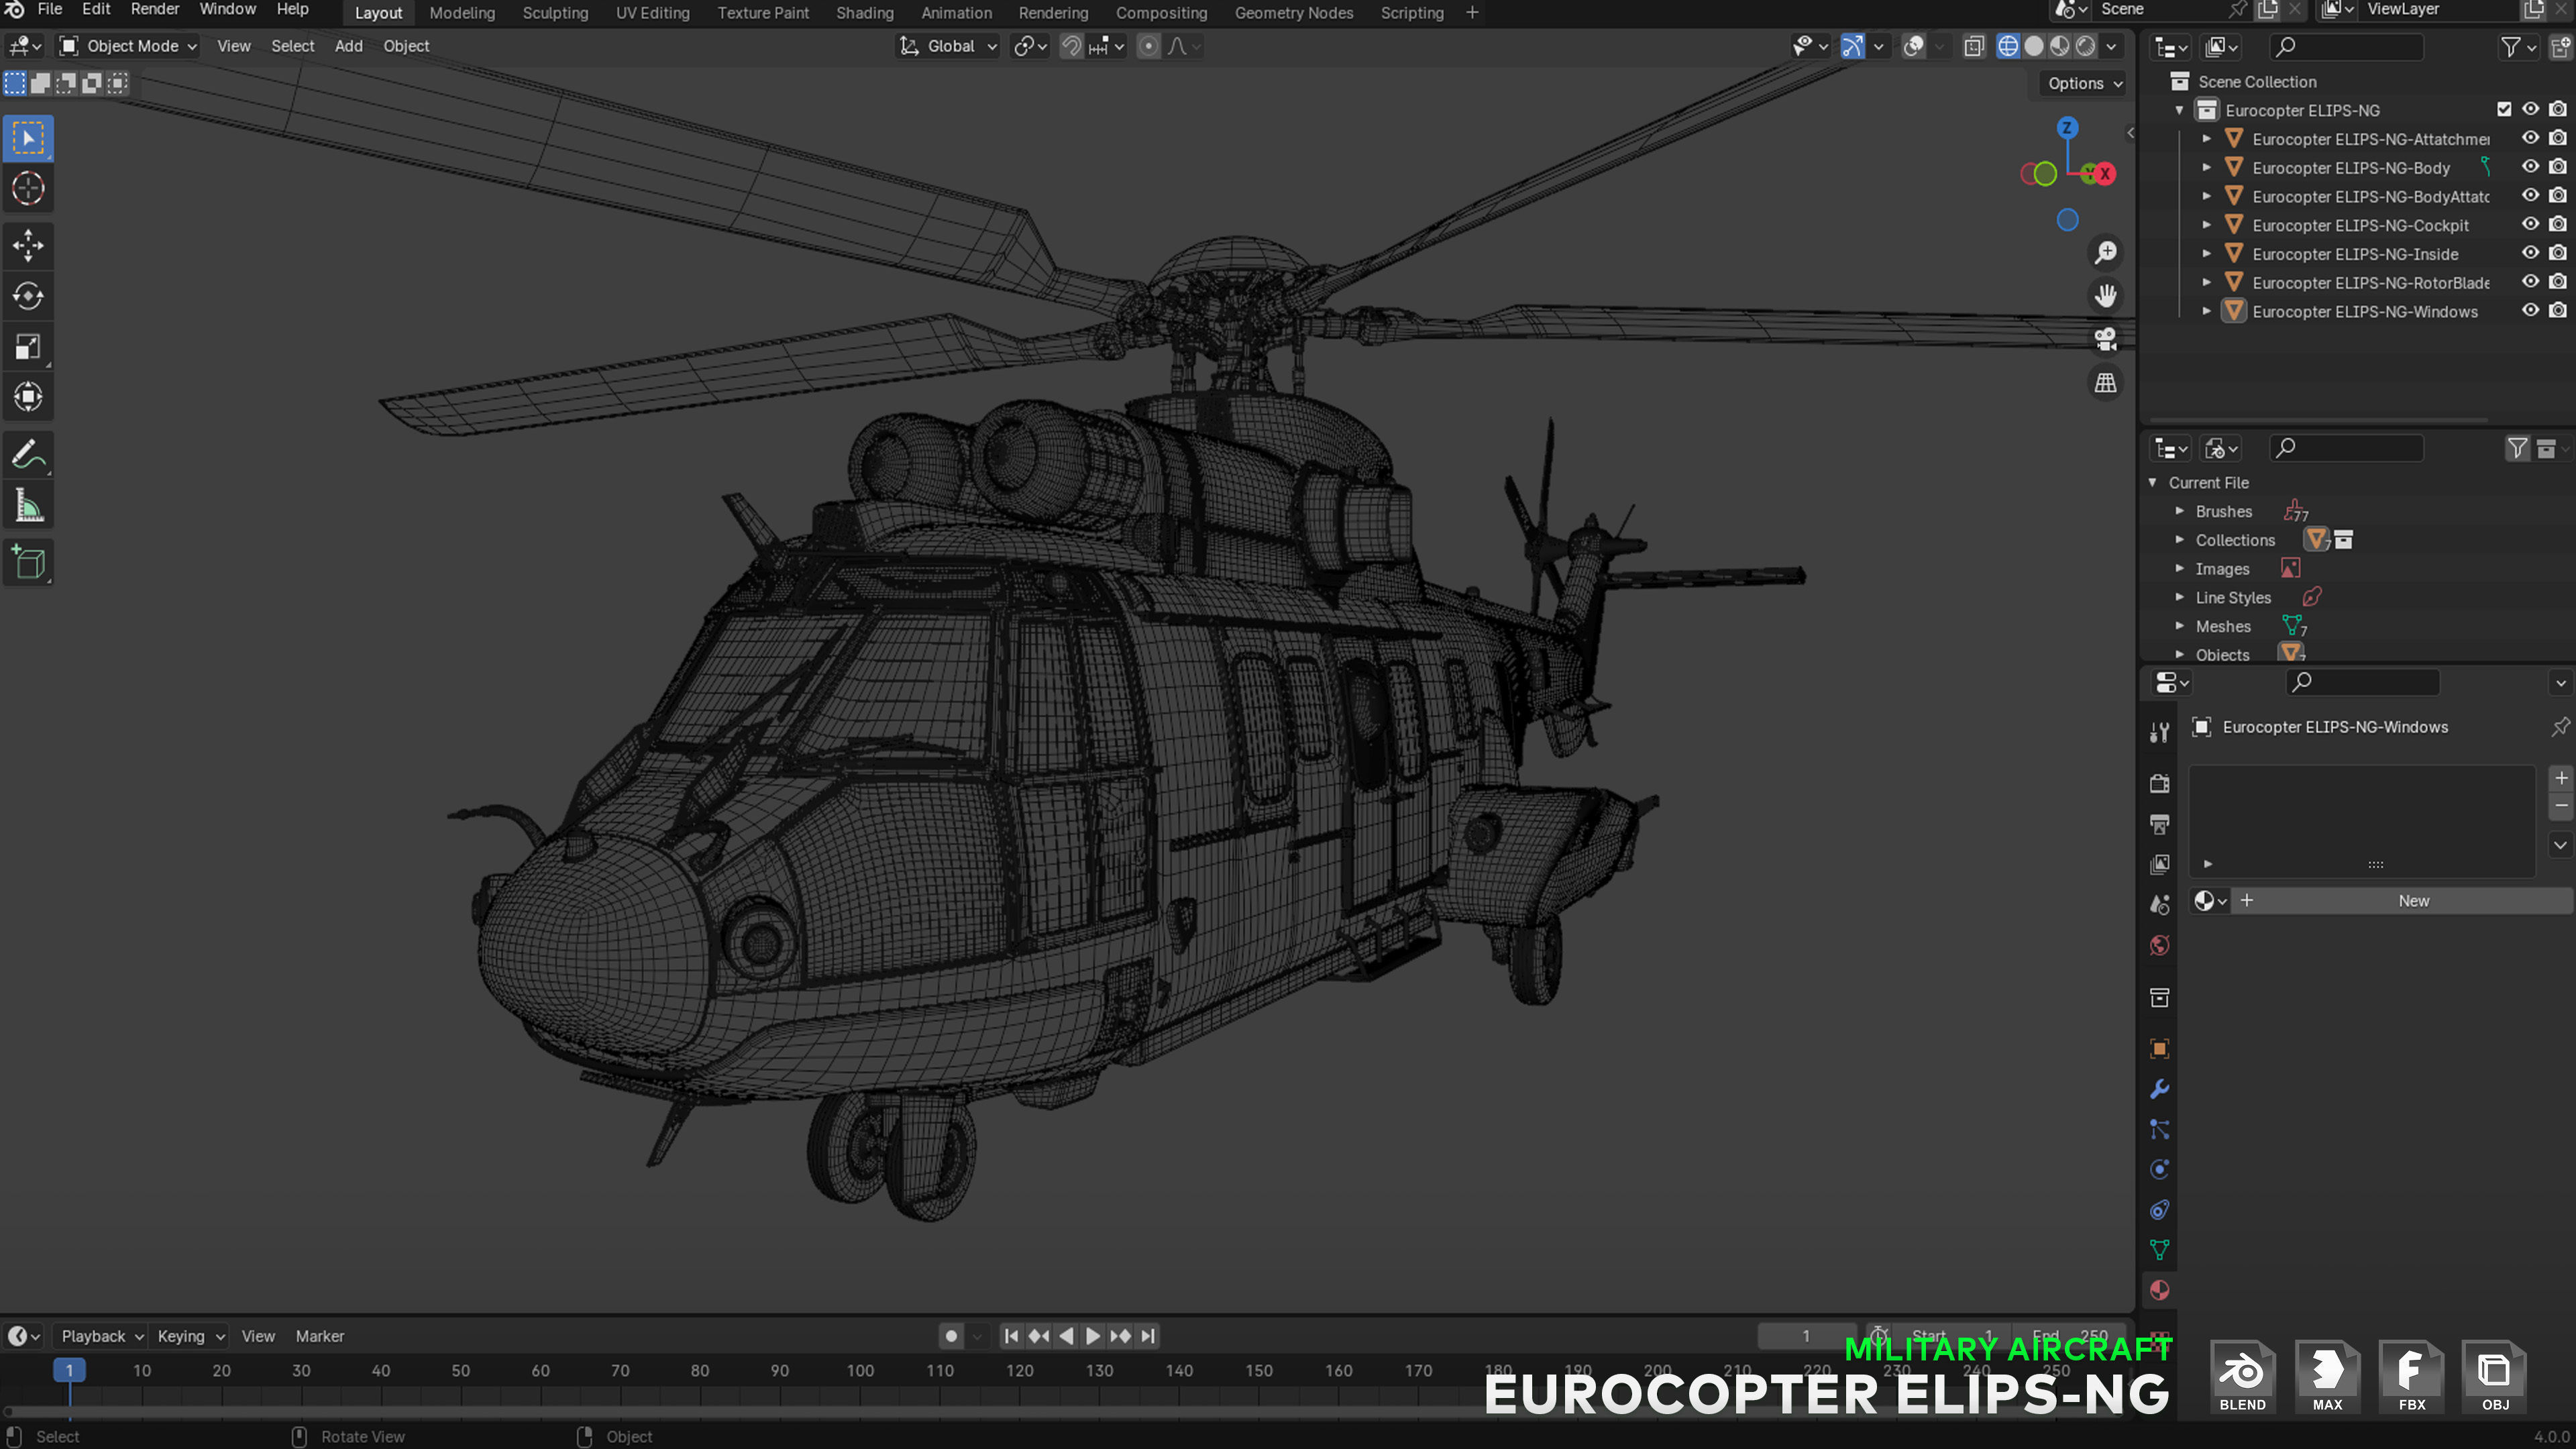Viewport: 2576px width, 1449px height.
Task: Switch to material preview shading
Action: point(2060,46)
